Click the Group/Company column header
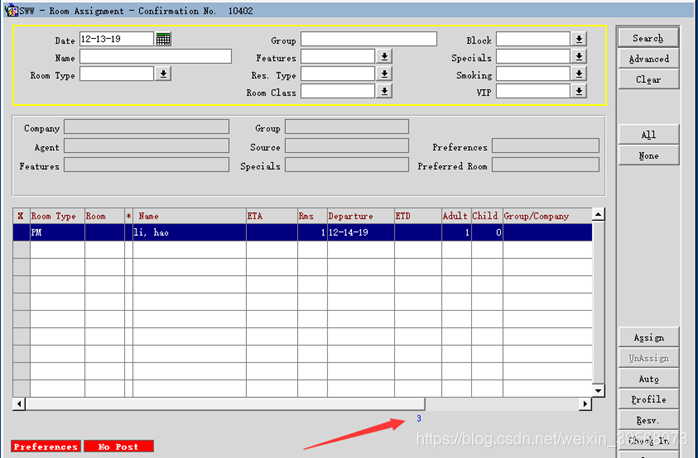This screenshot has height=458, width=698. [548, 216]
